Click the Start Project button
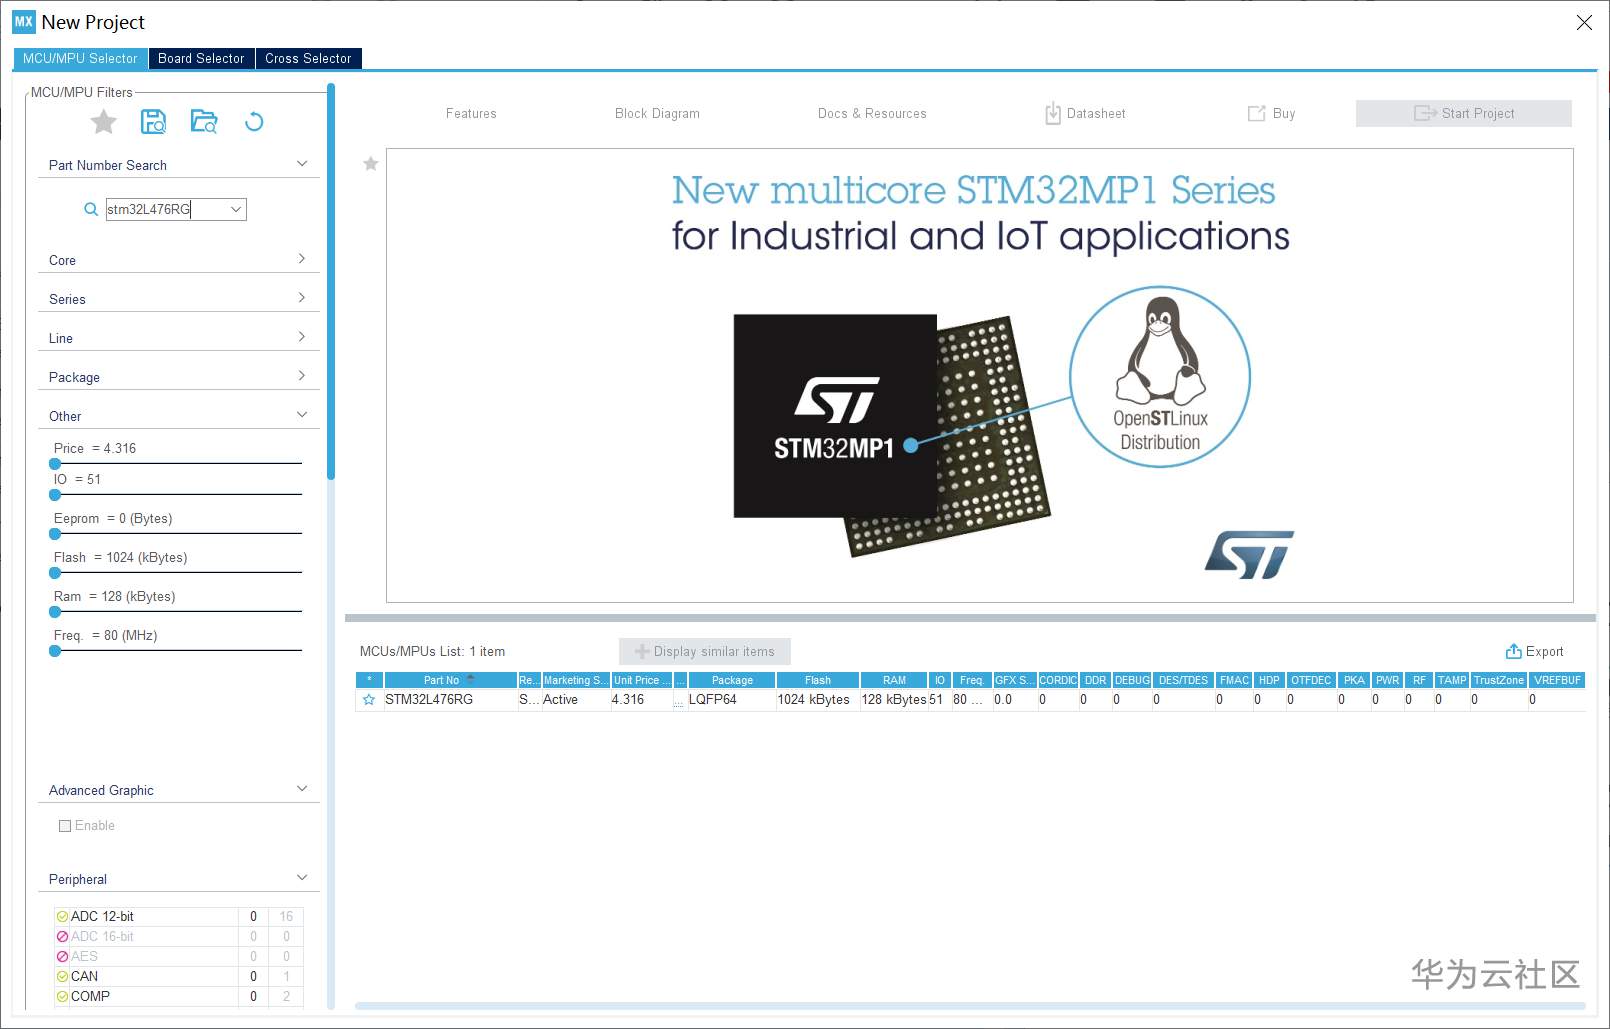Image resolution: width=1610 pixels, height=1029 pixels. (1464, 114)
